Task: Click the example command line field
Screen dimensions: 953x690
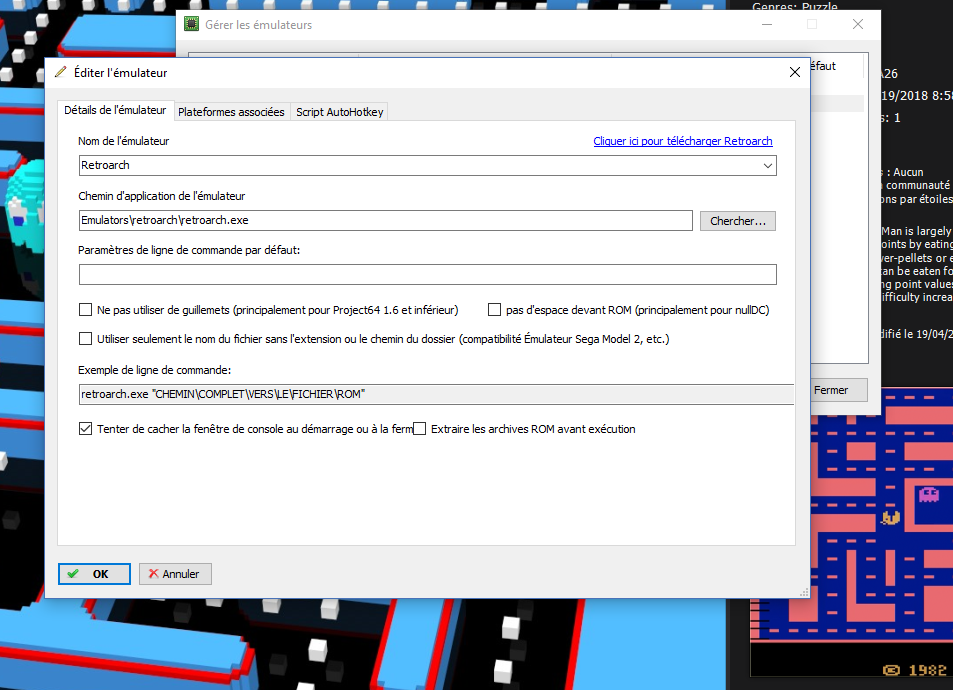Action: point(436,394)
